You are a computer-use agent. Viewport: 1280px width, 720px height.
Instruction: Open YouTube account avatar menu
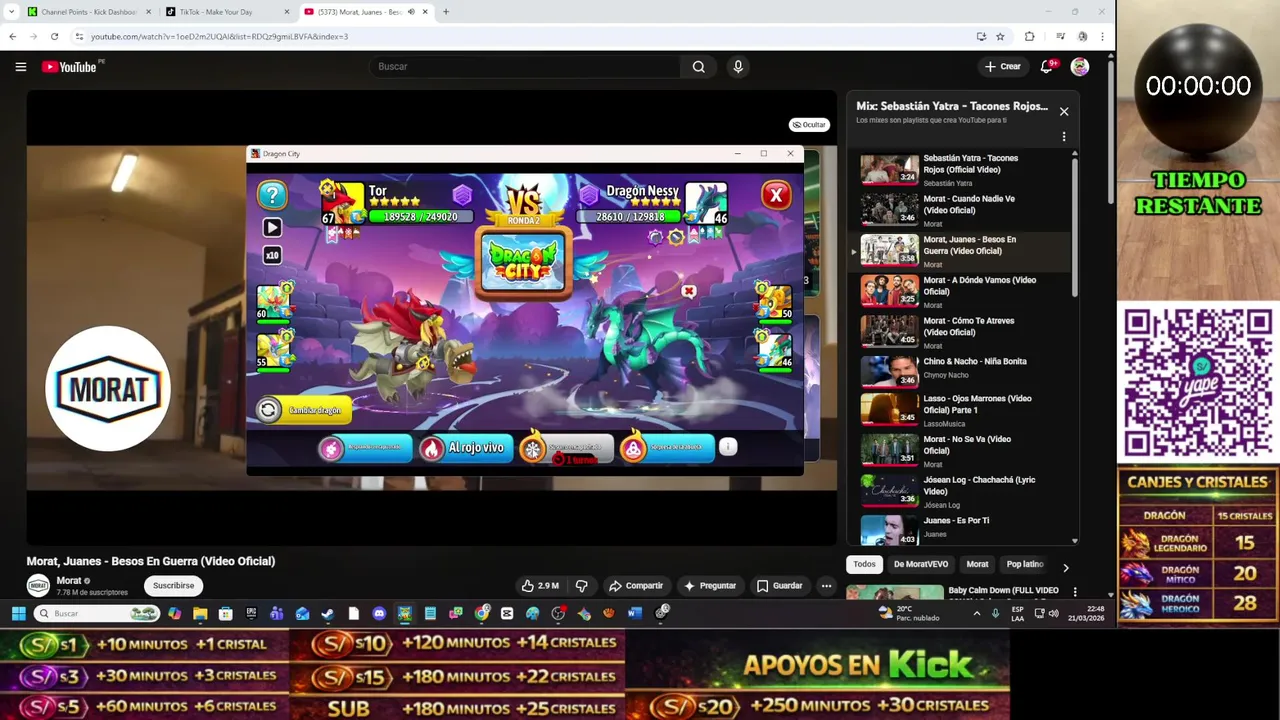click(x=1080, y=67)
